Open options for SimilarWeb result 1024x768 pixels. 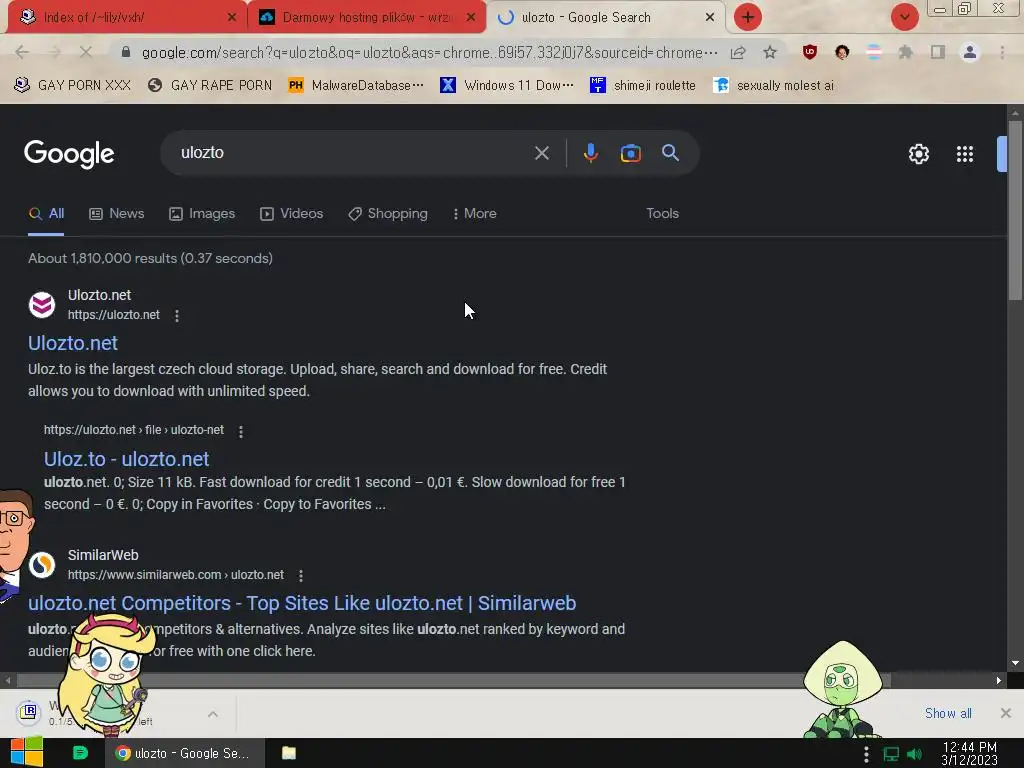(300, 576)
